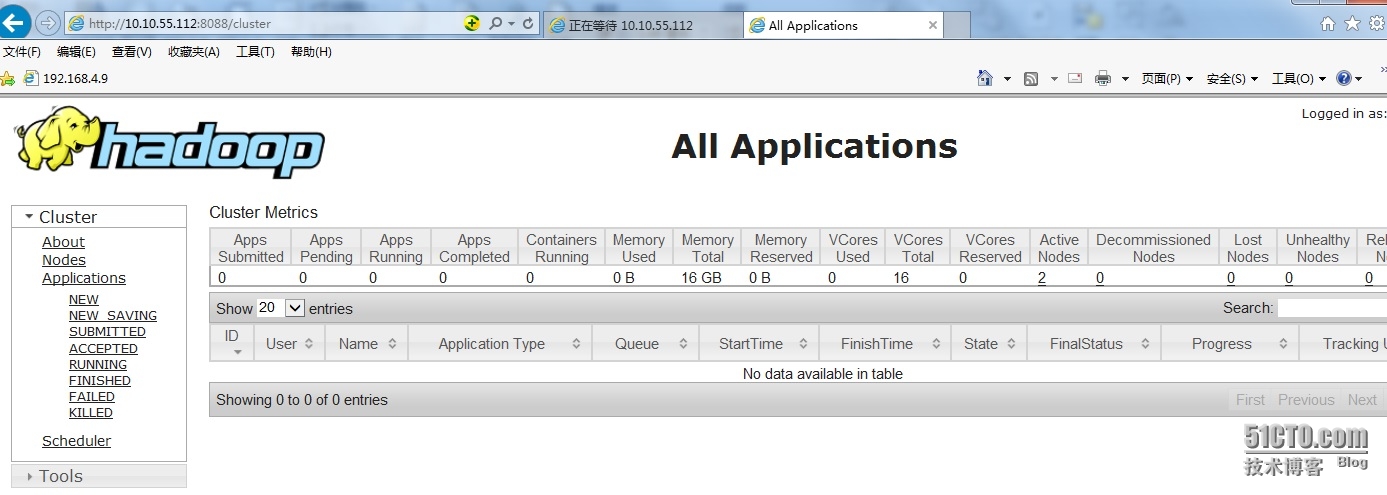Screen dimensions: 1387x495
Task: Close the All Applications tab
Action: [932, 25]
